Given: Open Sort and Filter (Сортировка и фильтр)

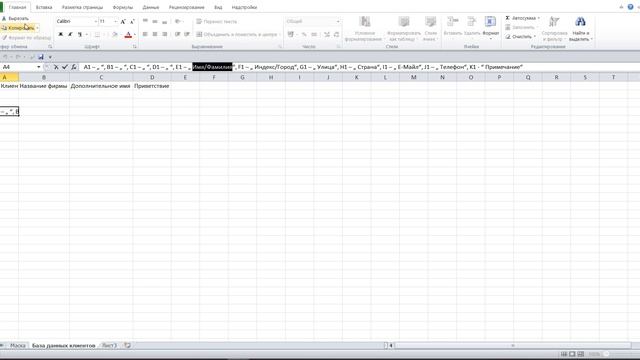Looking at the screenshot, I should click(x=554, y=29).
